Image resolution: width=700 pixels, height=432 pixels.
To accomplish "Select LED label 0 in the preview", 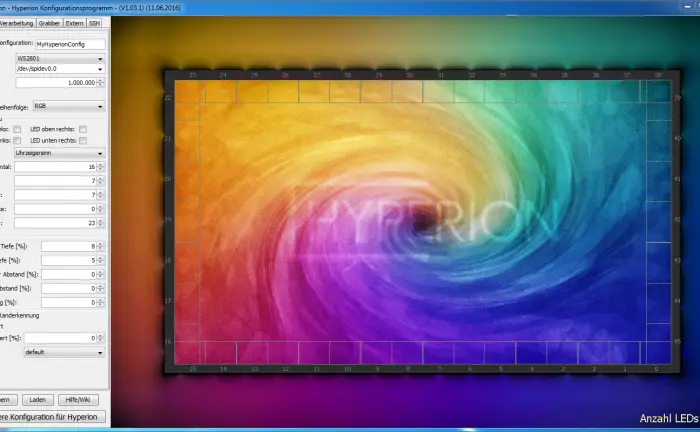I will point(656,369).
